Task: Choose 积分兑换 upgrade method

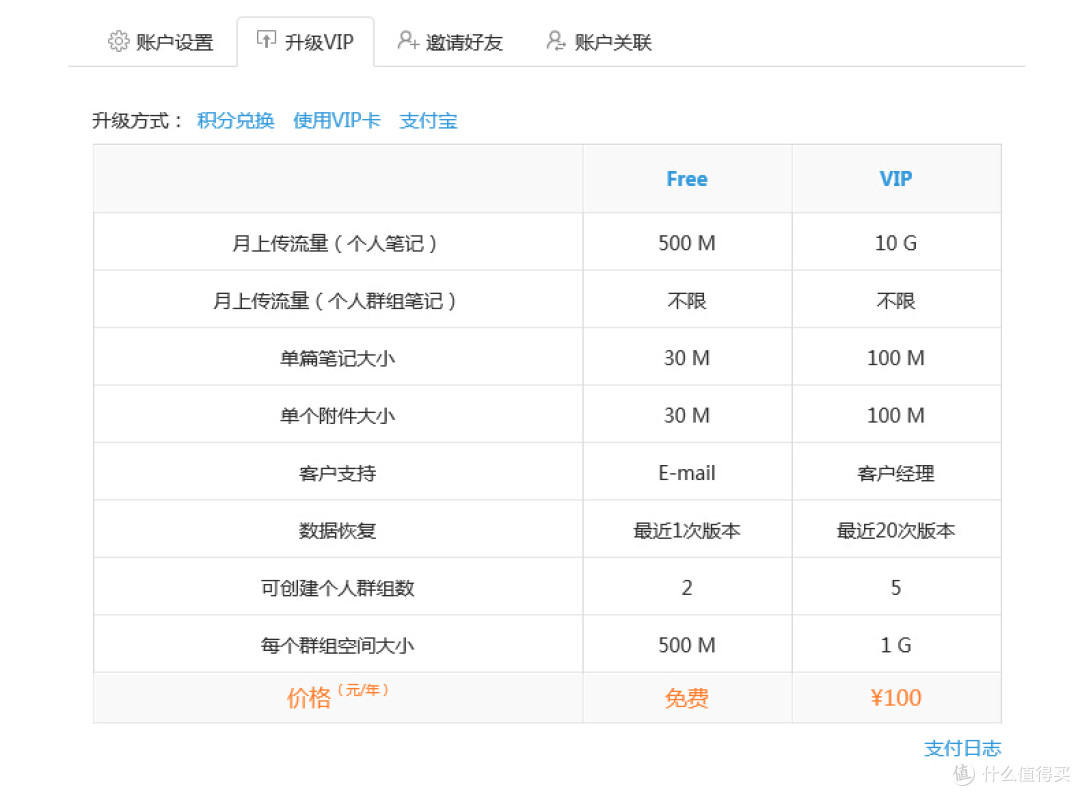Action: pos(236,121)
